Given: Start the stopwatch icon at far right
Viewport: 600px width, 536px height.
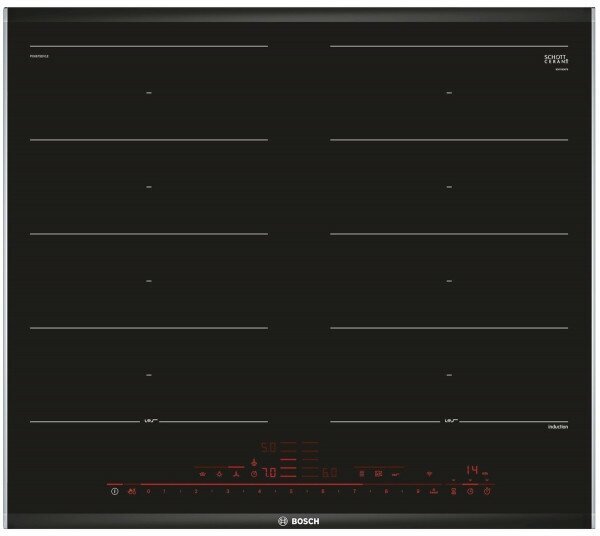Looking at the screenshot, I should tap(487, 491).
